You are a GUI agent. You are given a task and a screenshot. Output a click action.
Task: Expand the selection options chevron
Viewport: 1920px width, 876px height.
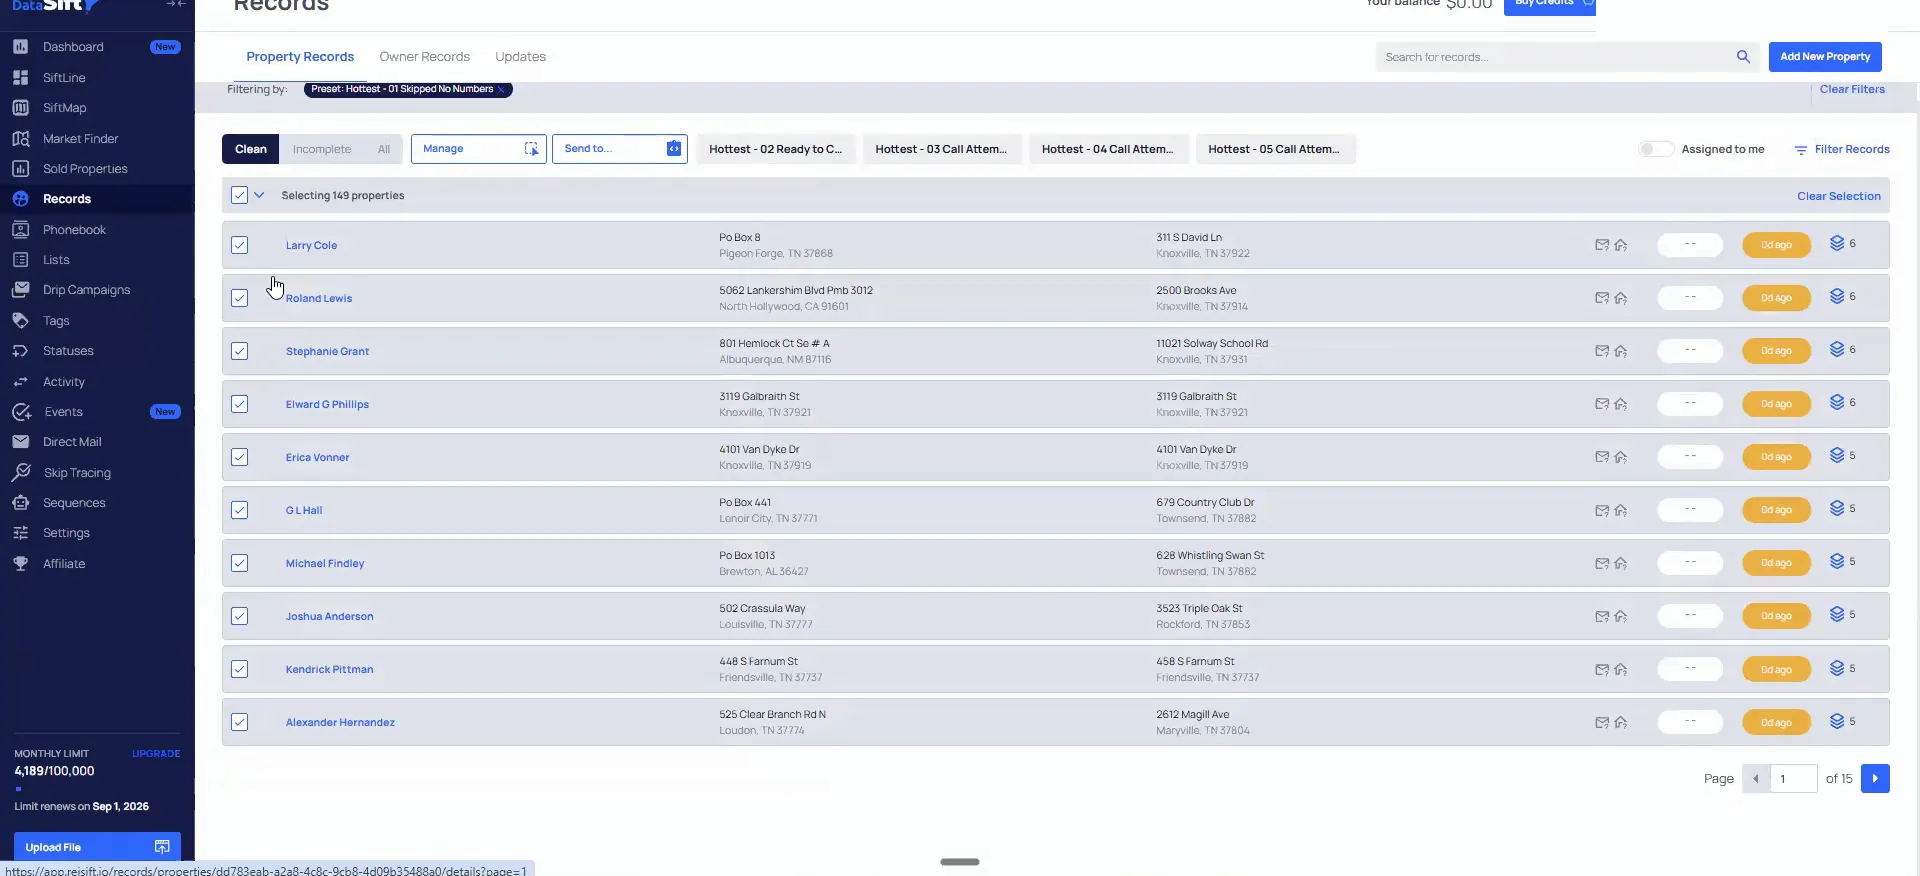point(259,195)
